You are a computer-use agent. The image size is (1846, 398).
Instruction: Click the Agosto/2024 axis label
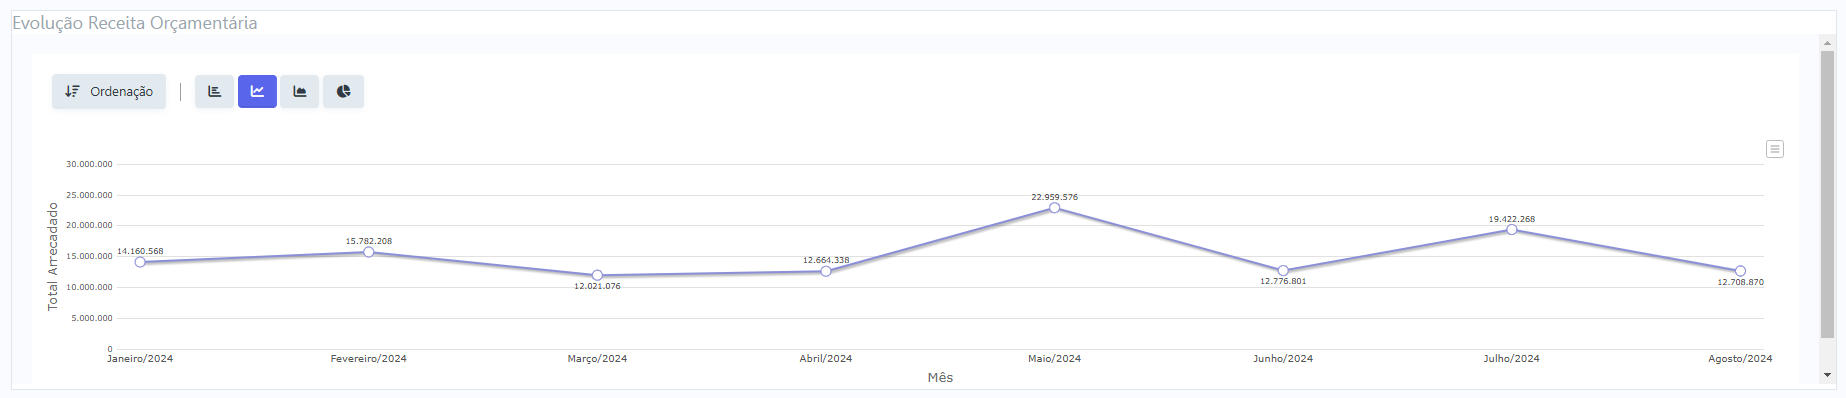click(x=1740, y=358)
